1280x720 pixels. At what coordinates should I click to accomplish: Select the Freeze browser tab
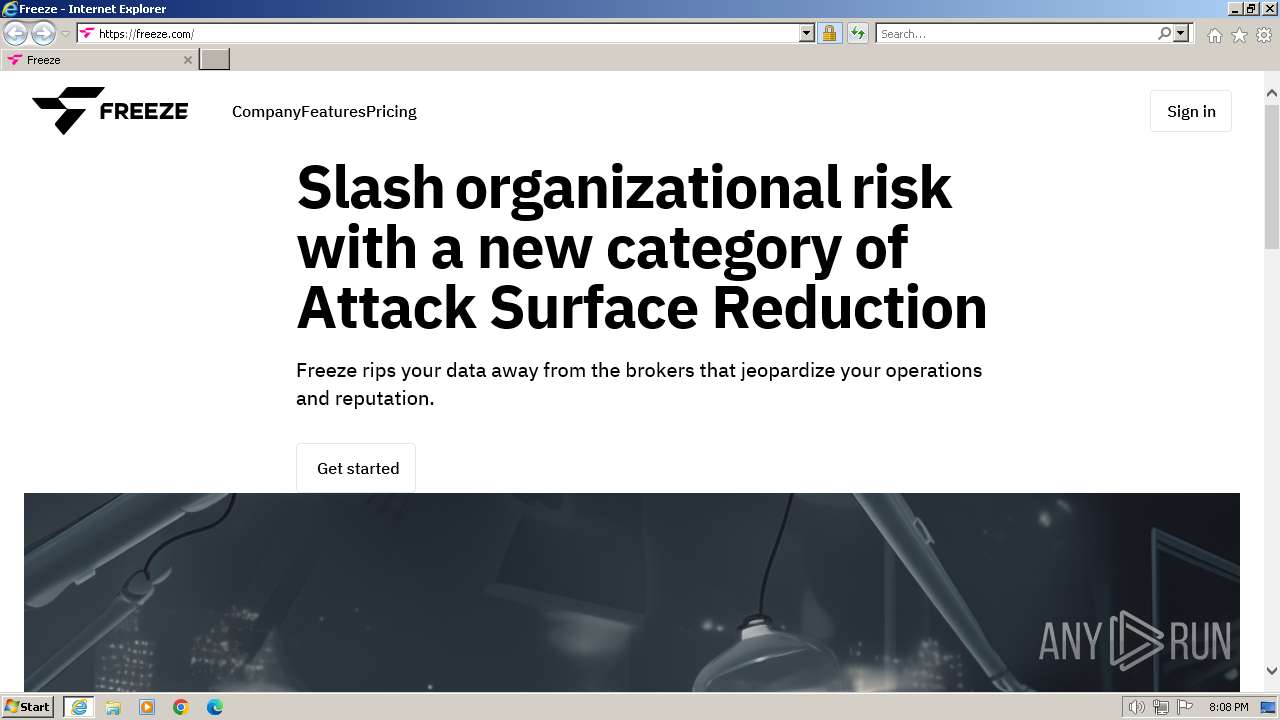pos(98,60)
